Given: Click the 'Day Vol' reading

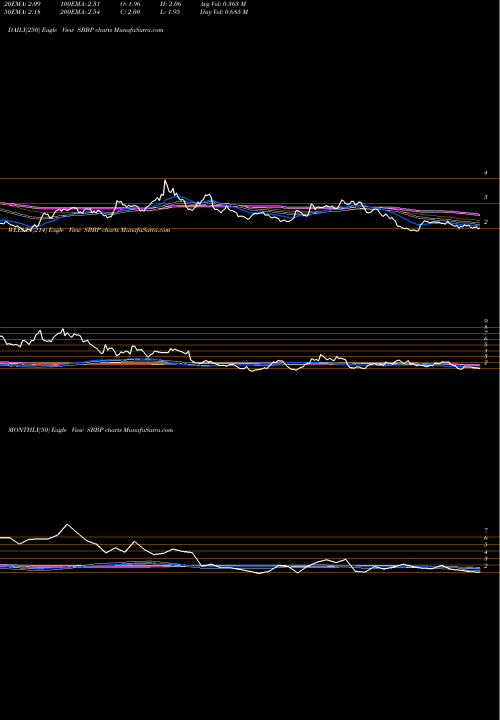Looking at the screenshot, I should [224, 12].
